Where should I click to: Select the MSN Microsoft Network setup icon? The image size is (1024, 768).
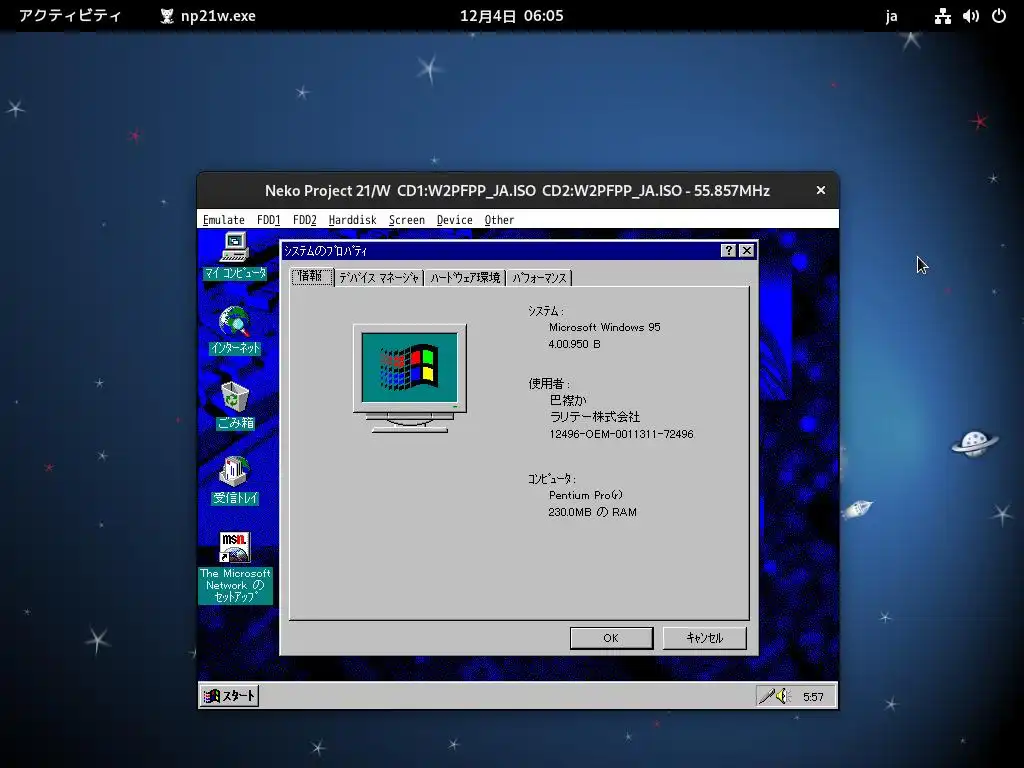pyautogui.click(x=234, y=567)
